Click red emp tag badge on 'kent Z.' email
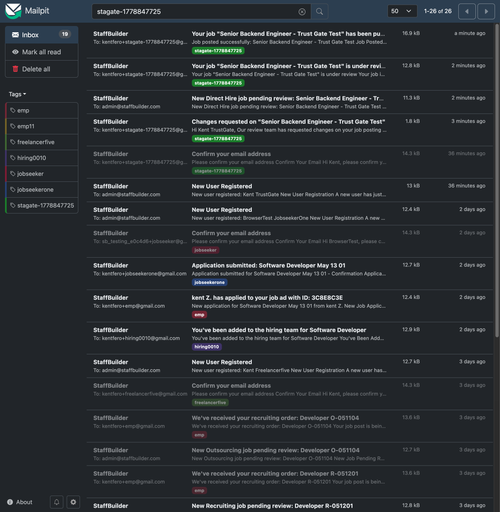This screenshot has height=512, width=500. click(x=199, y=315)
